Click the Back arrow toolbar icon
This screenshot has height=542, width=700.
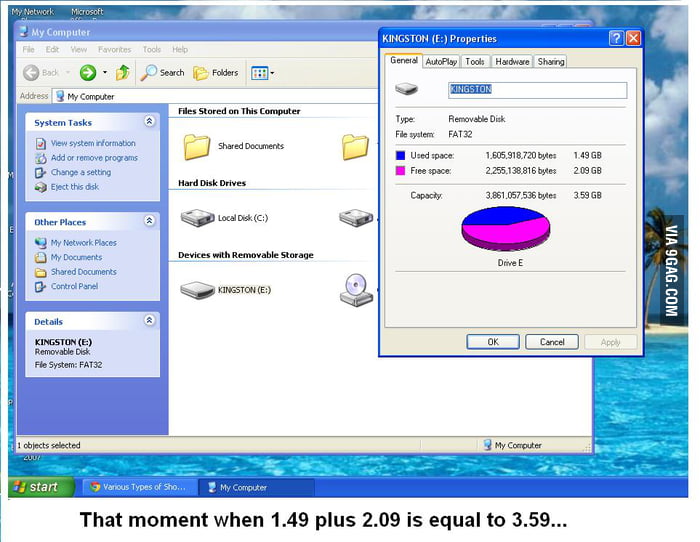[31, 73]
